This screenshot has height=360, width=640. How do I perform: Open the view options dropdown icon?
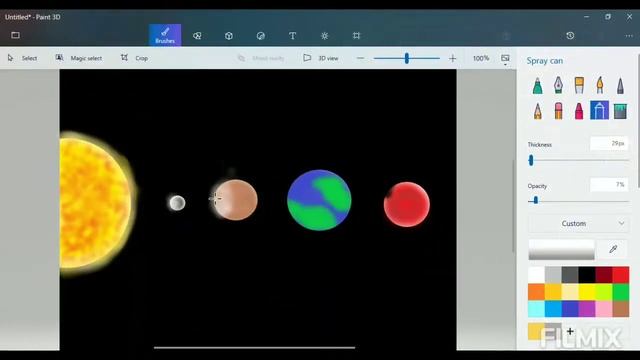tap(505, 59)
